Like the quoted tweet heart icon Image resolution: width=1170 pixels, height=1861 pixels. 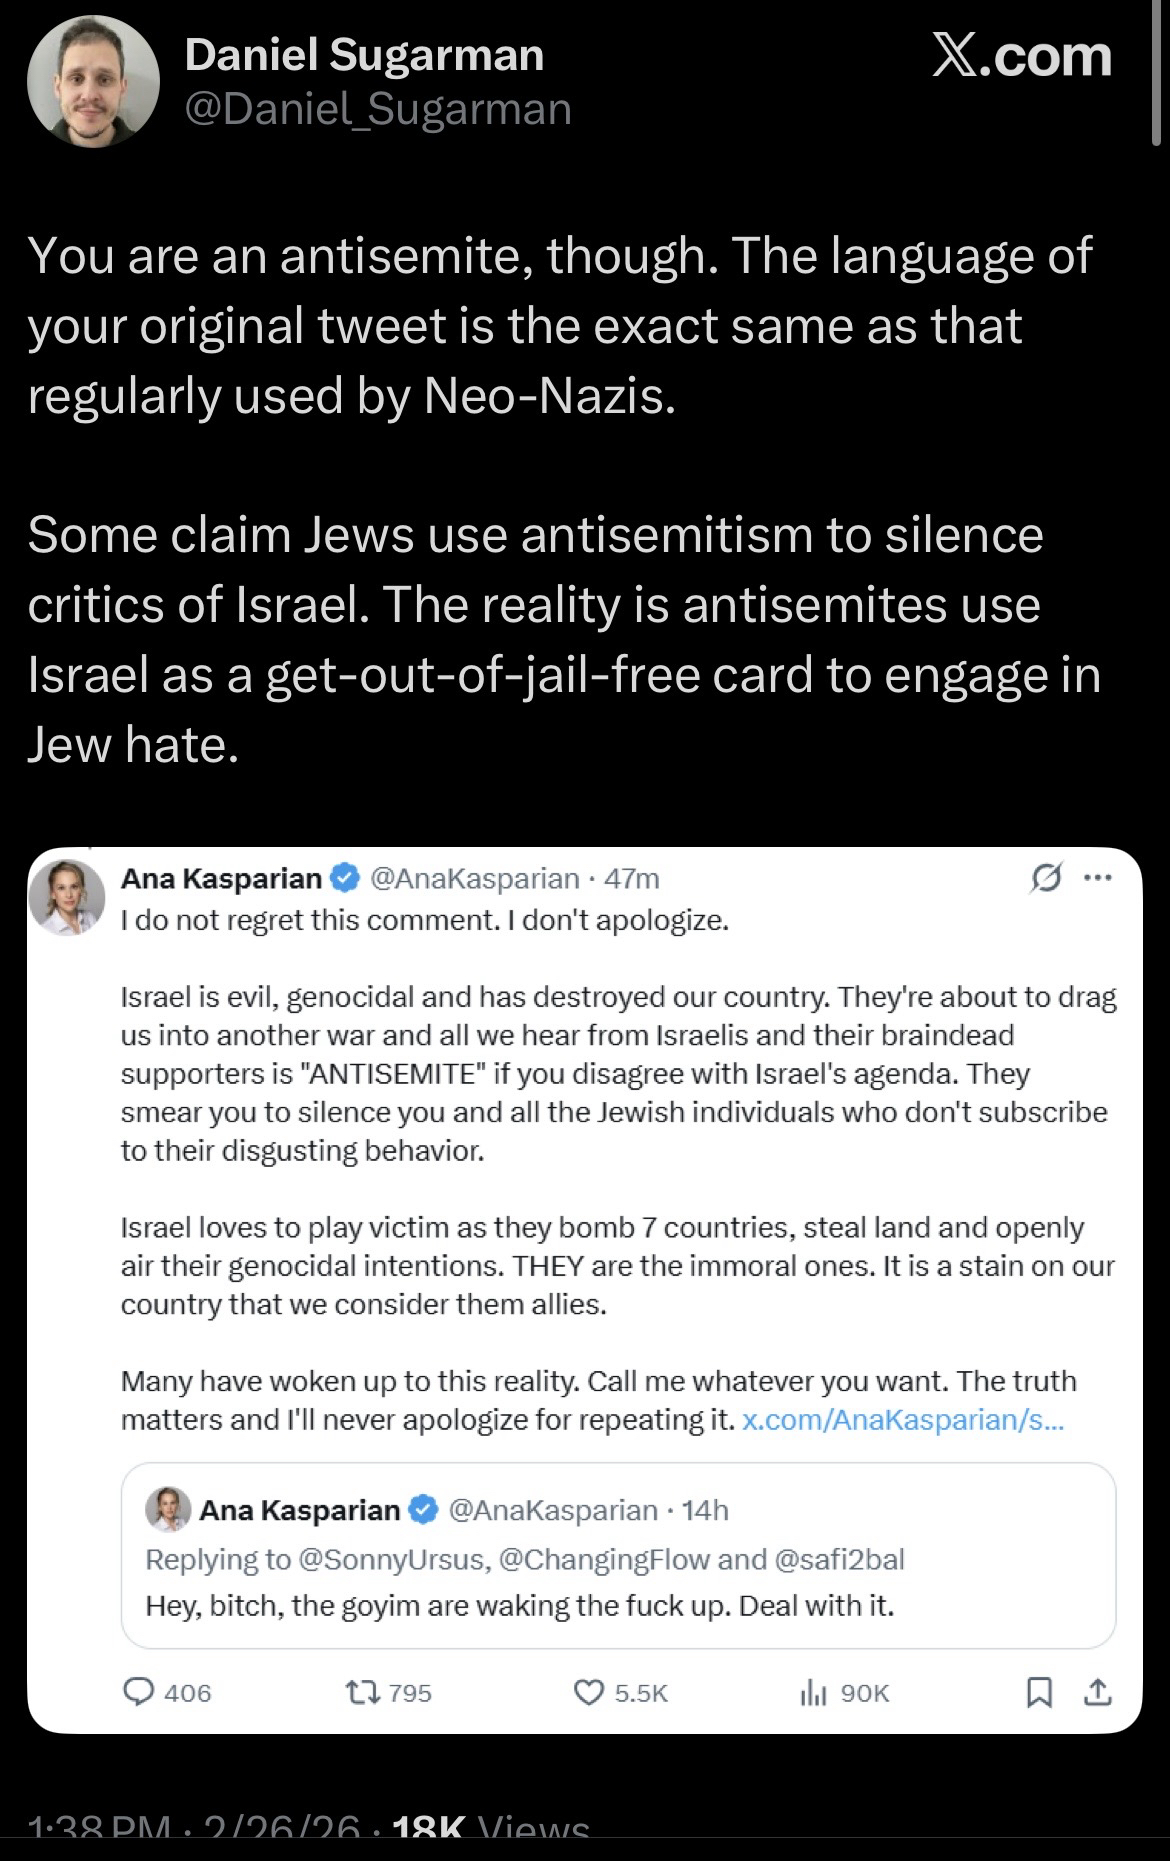(588, 1692)
